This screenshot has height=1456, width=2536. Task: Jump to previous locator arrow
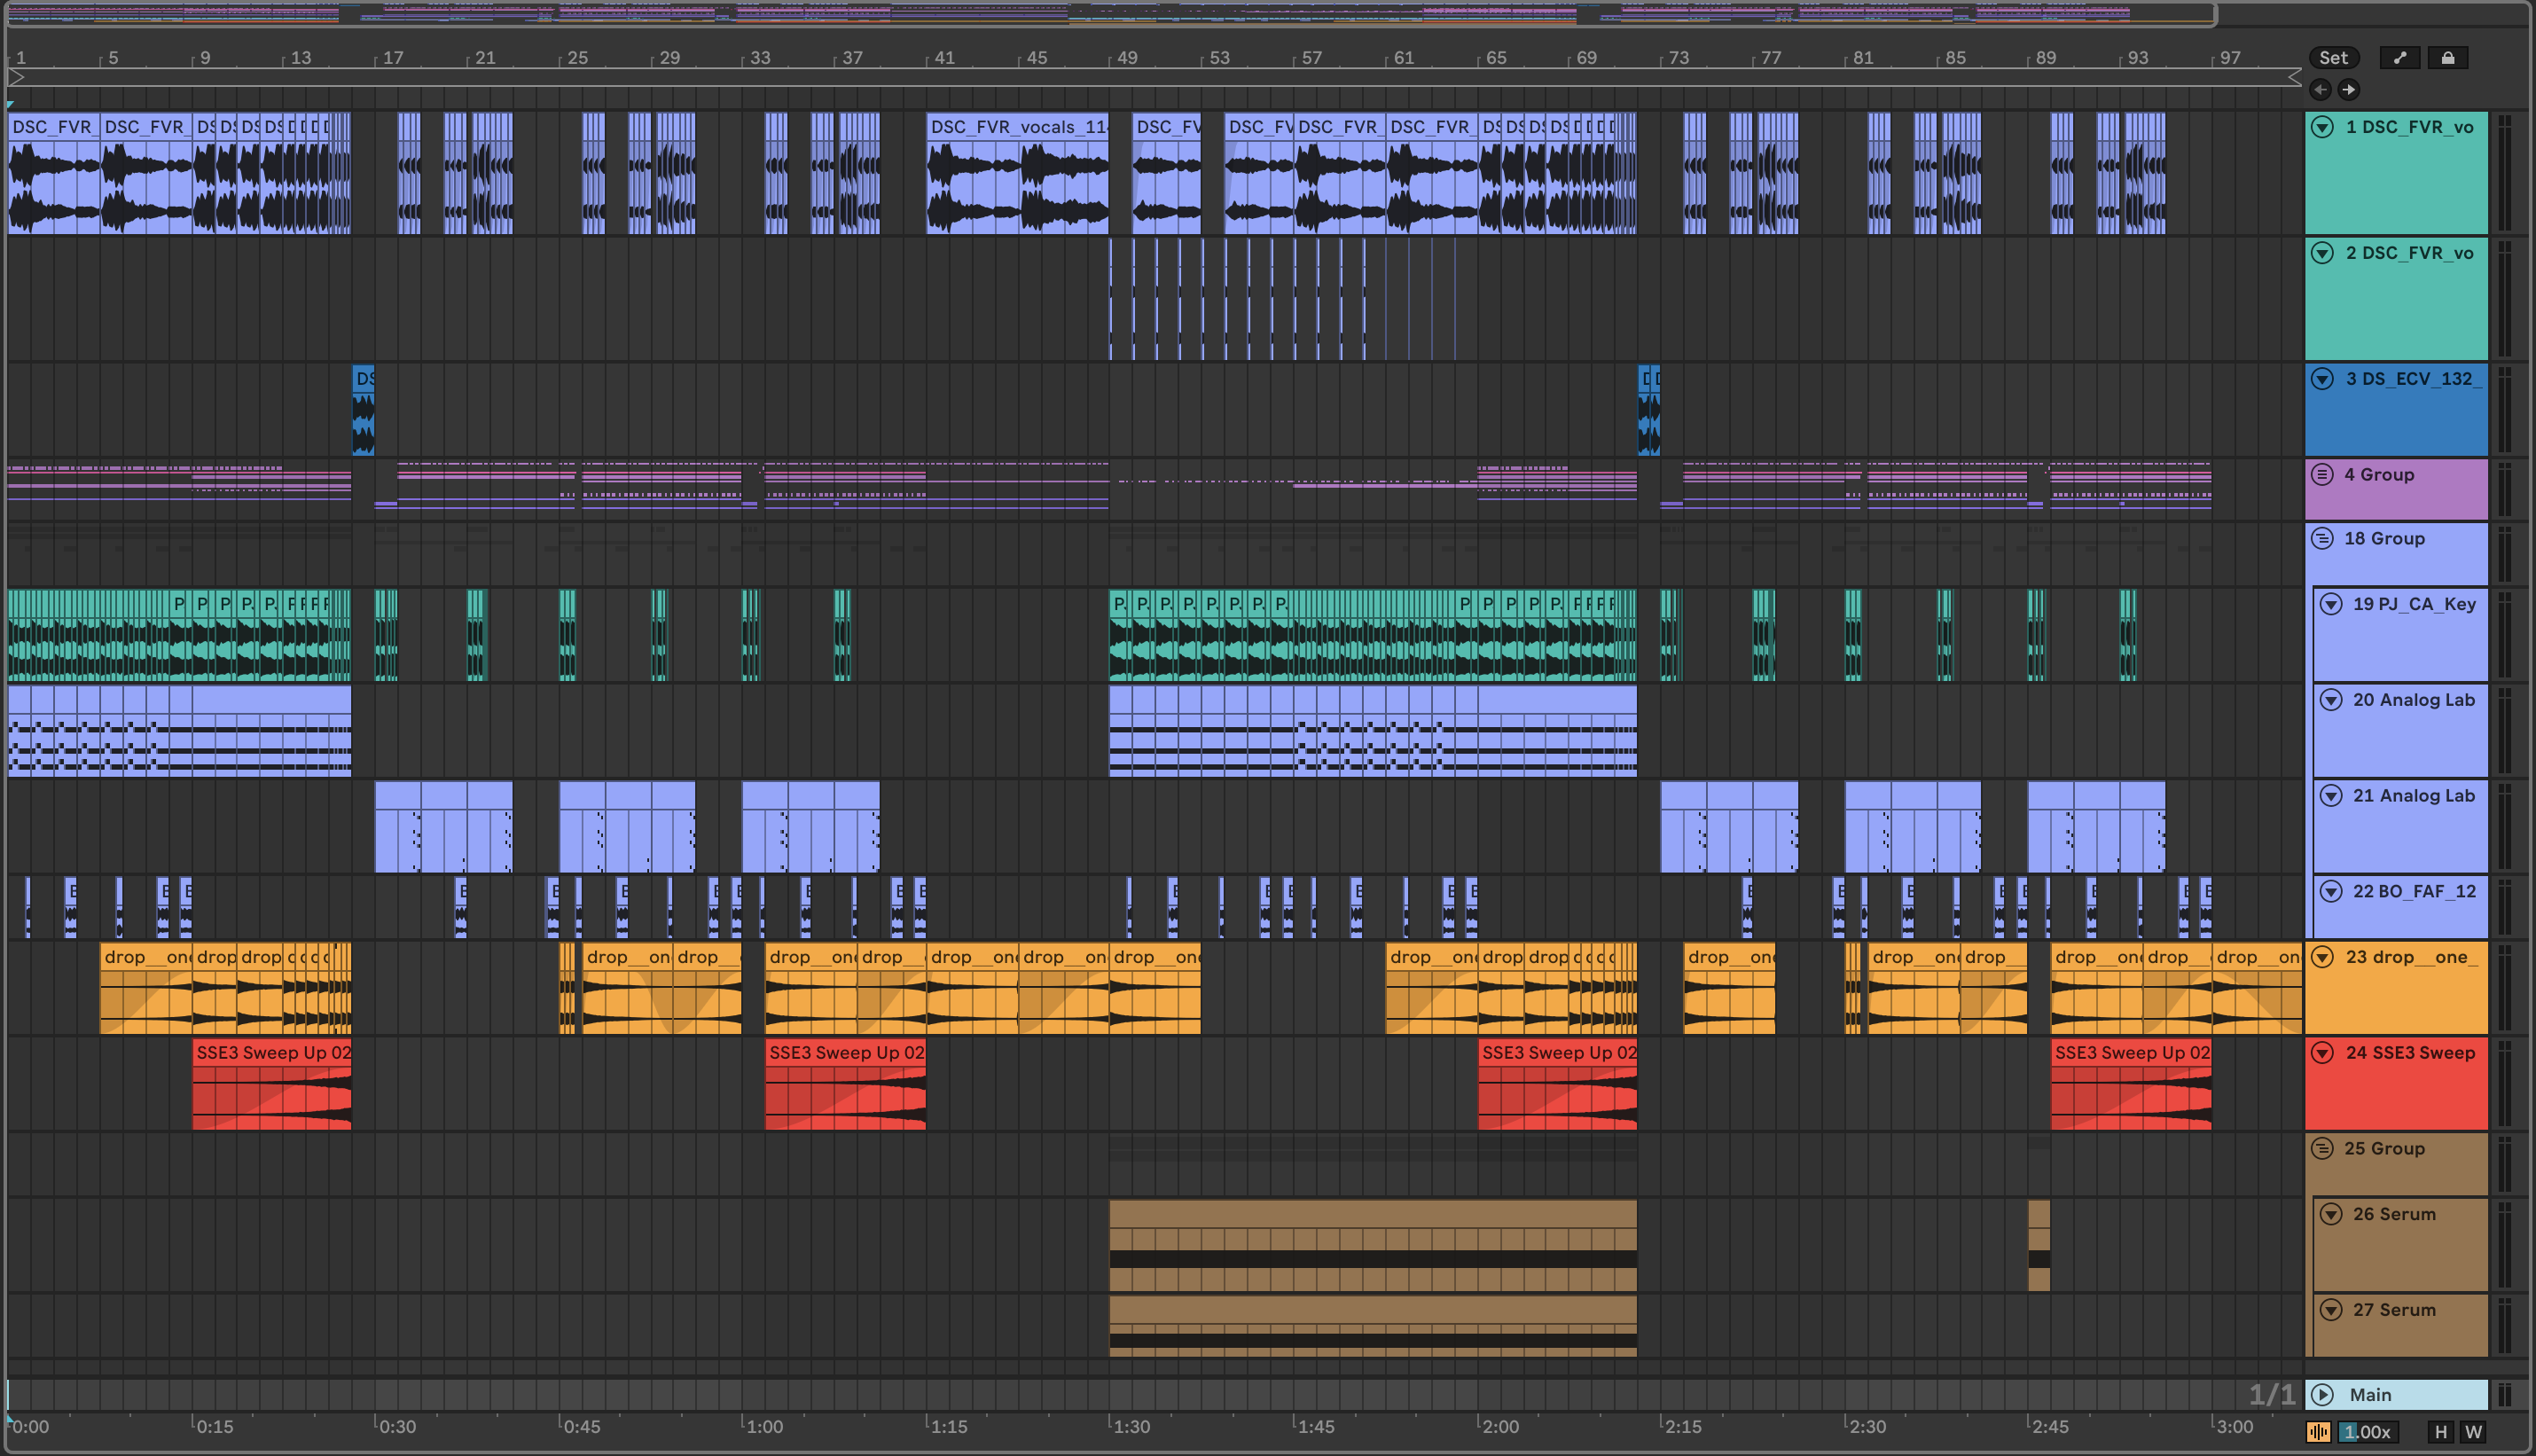(x=2320, y=90)
